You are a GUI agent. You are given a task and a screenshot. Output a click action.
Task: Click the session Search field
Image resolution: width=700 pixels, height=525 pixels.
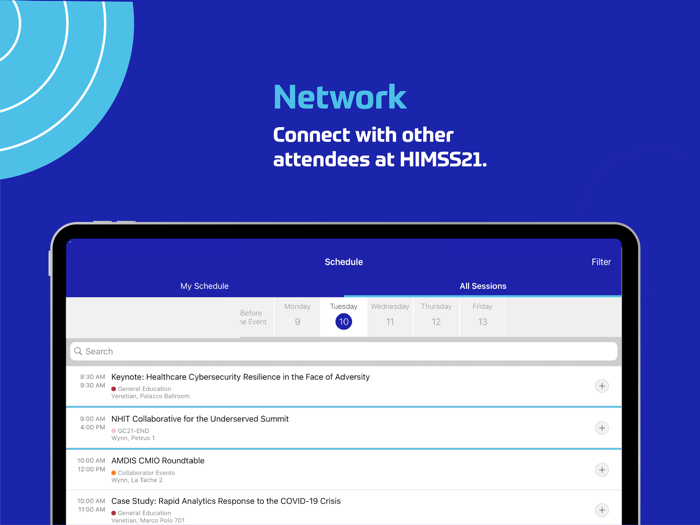(344, 351)
